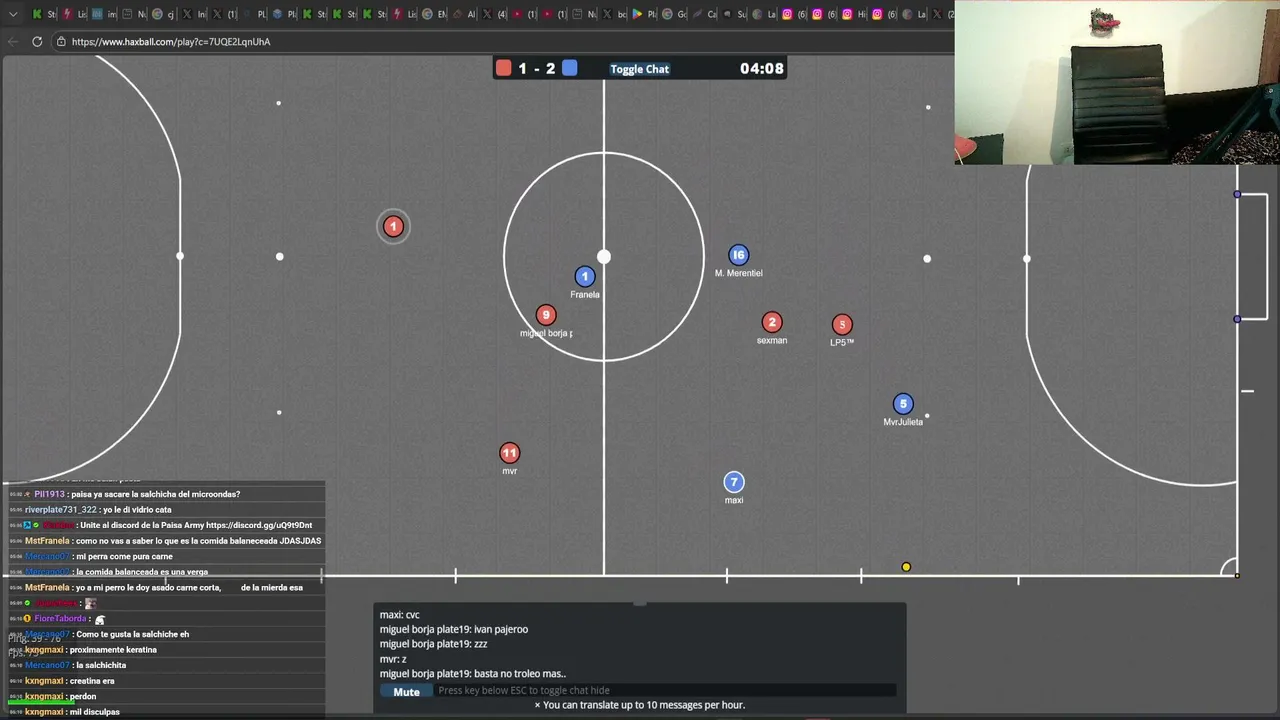Select blue player 5 MvrJulieta
The width and height of the screenshot is (1280, 720).
tap(903, 404)
